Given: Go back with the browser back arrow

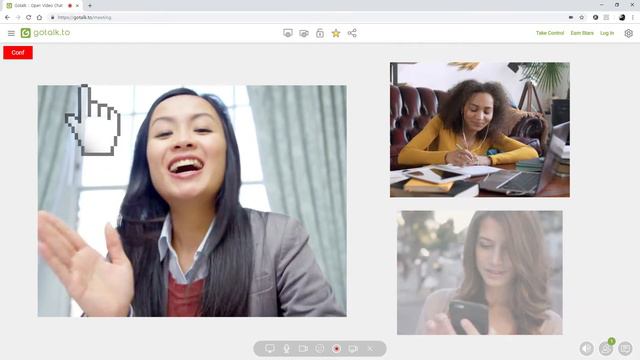Looking at the screenshot, I should pos(7,18).
